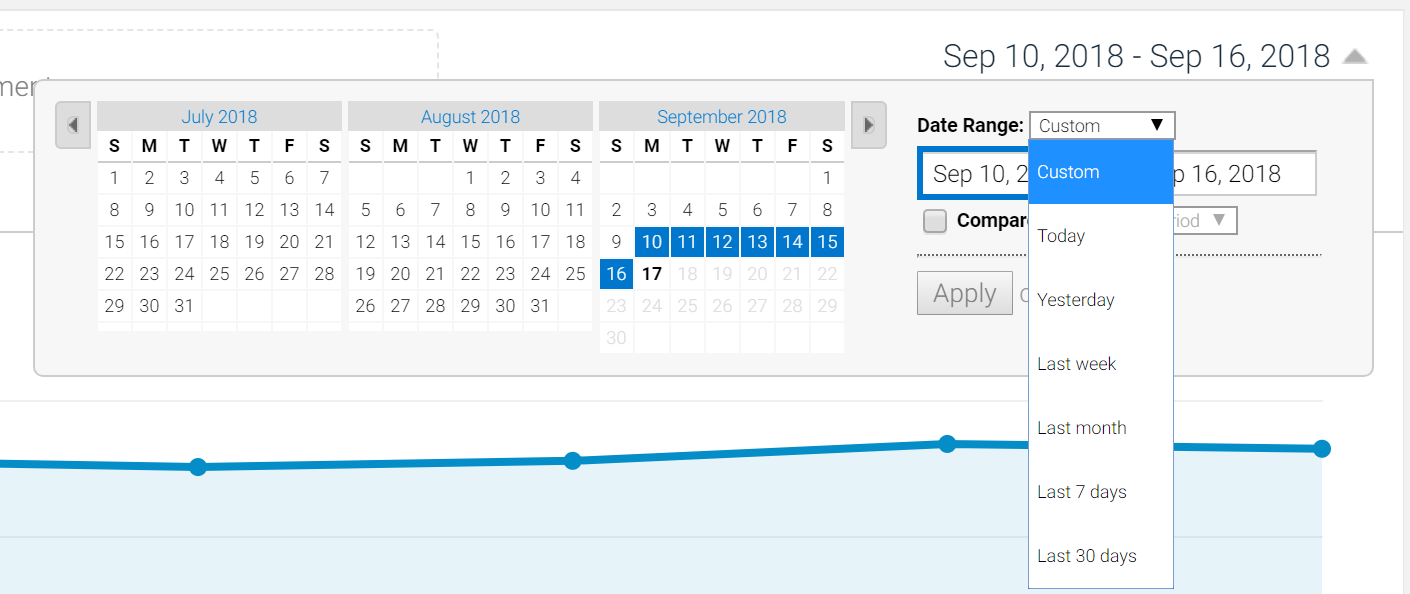
Task: Select Last week in the dropdown list
Action: 1076,363
